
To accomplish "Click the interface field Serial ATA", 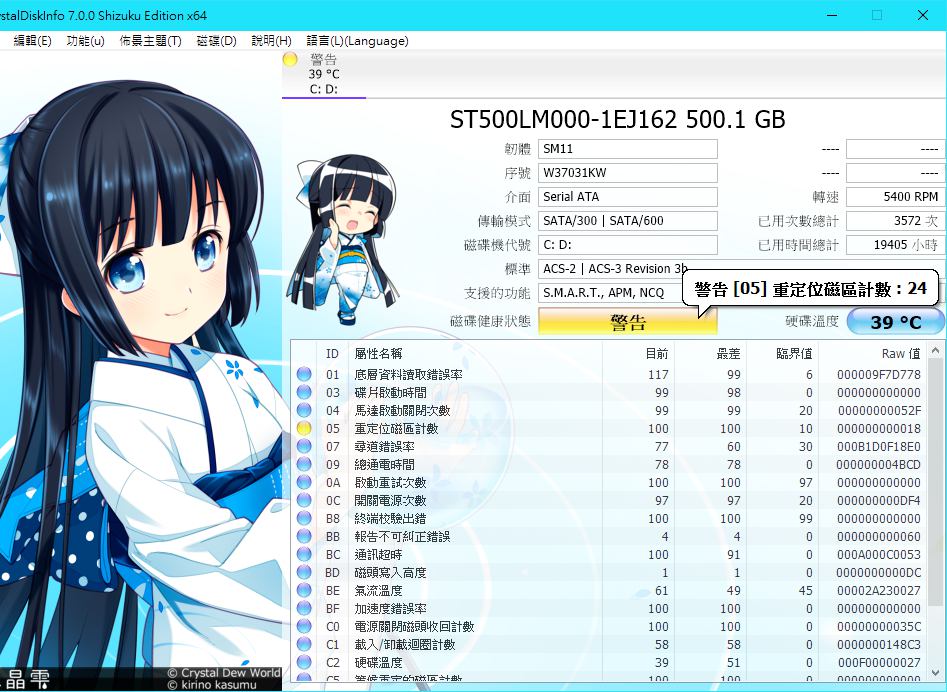I will coord(628,197).
